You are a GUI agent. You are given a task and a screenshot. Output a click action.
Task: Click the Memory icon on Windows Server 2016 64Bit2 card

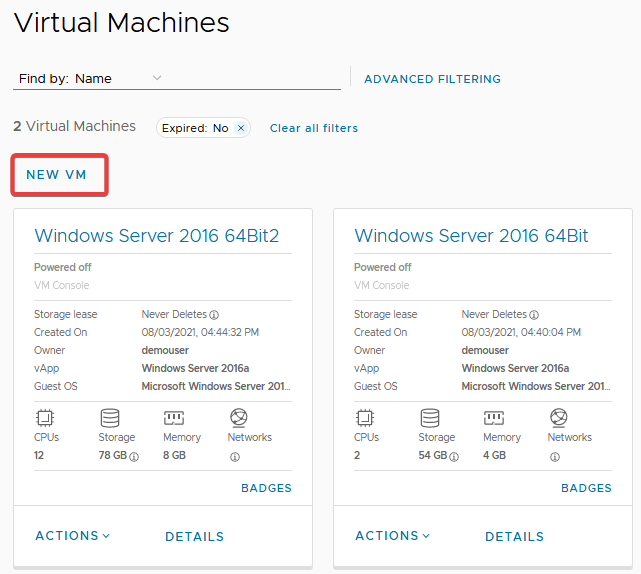pos(173,418)
